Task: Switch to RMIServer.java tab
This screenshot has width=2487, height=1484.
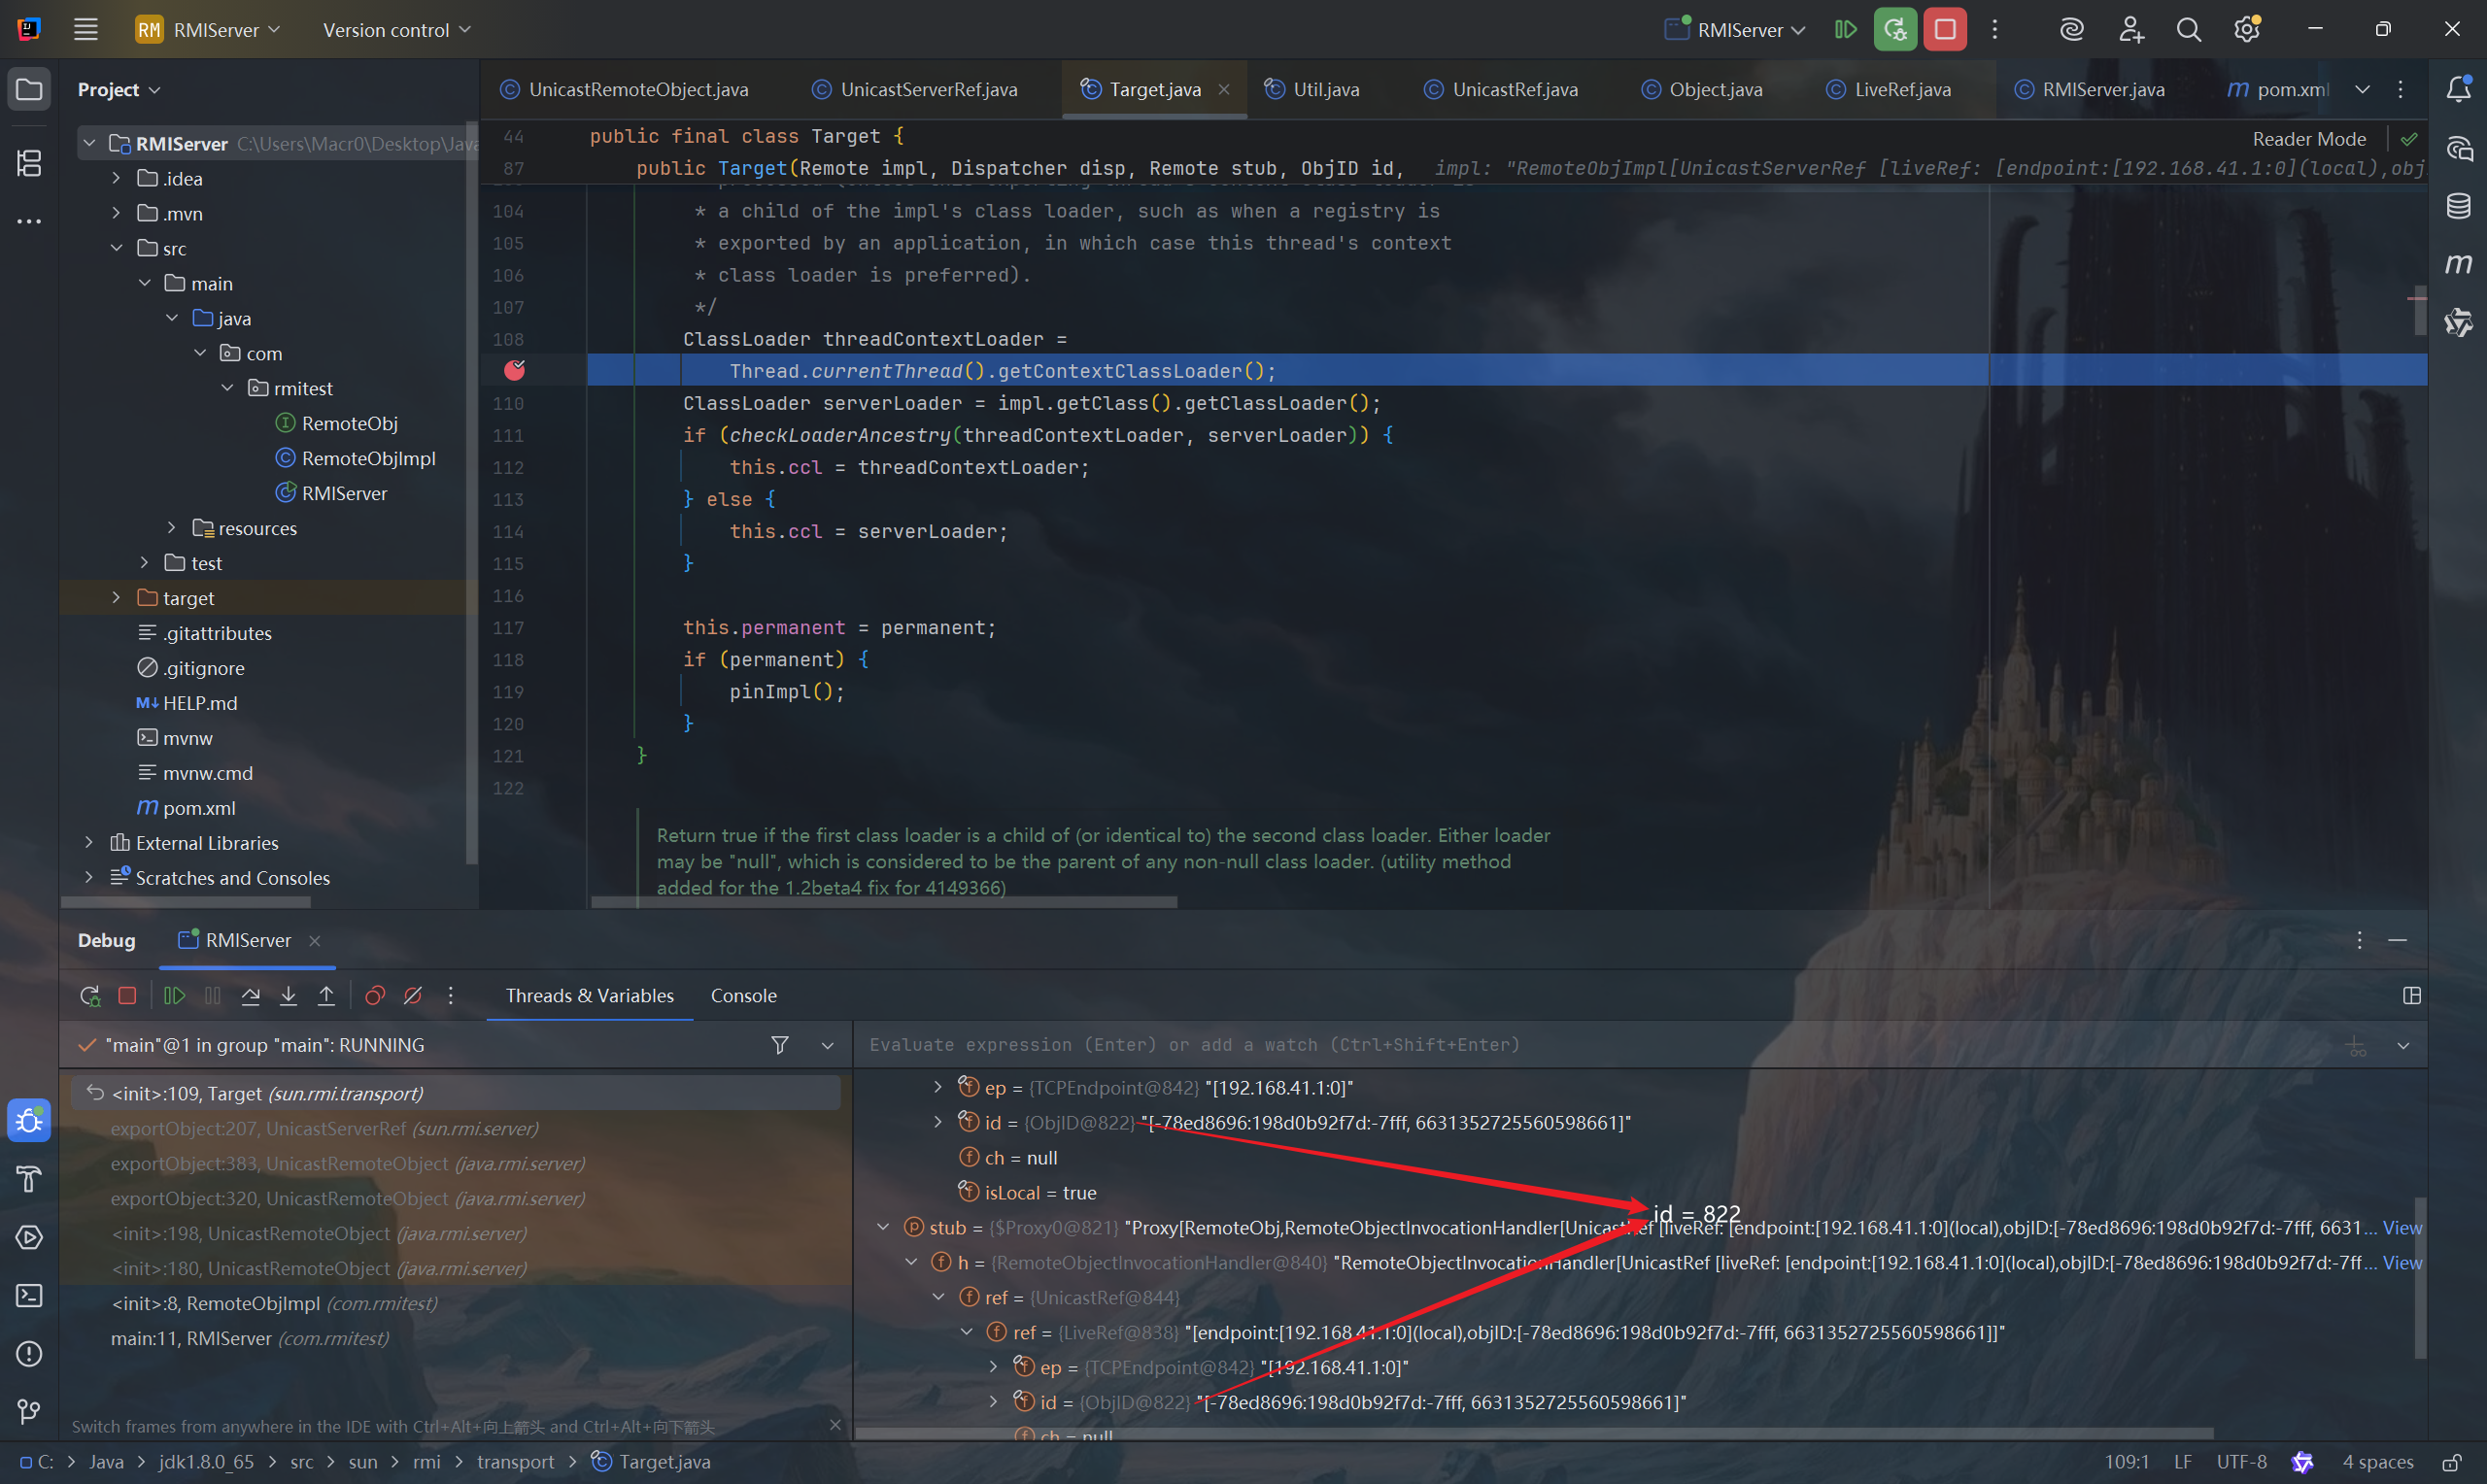Action: pyautogui.click(x=2089, y=90)
